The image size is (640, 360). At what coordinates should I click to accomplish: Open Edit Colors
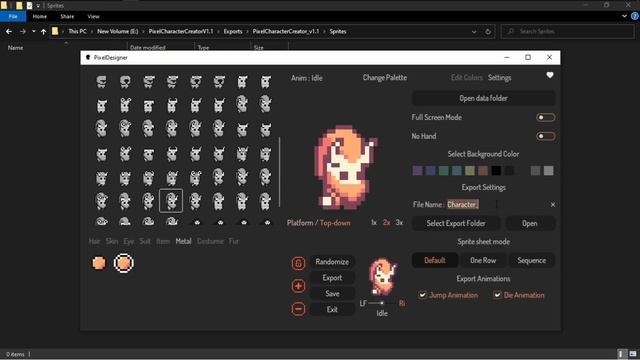[x=467, y=78]
